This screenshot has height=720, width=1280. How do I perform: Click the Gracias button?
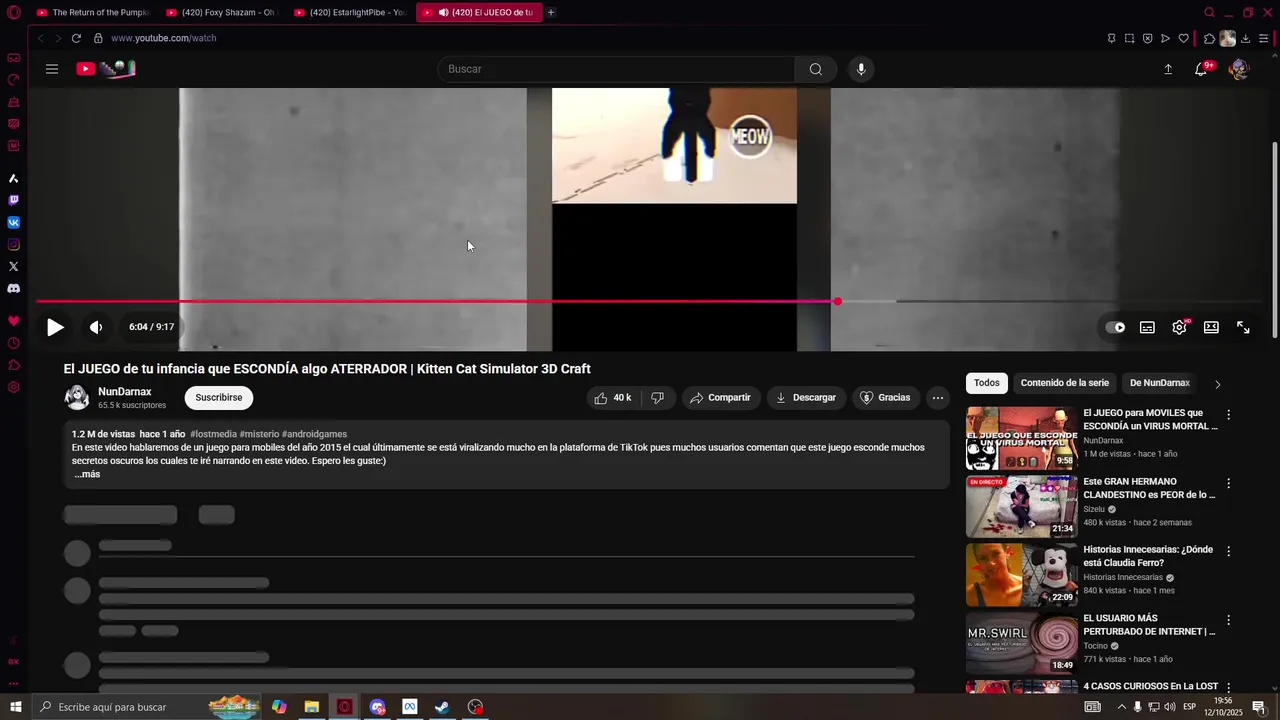click(886, 398)
